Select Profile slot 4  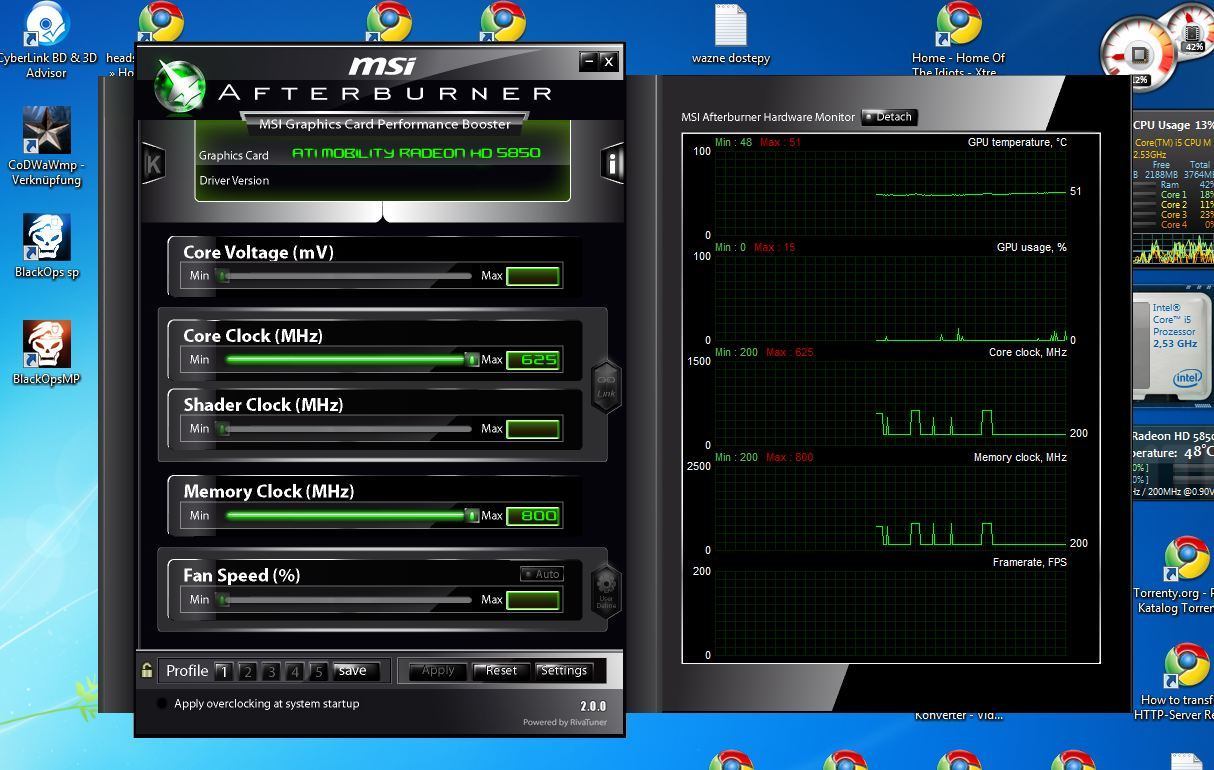click(295, 671)
